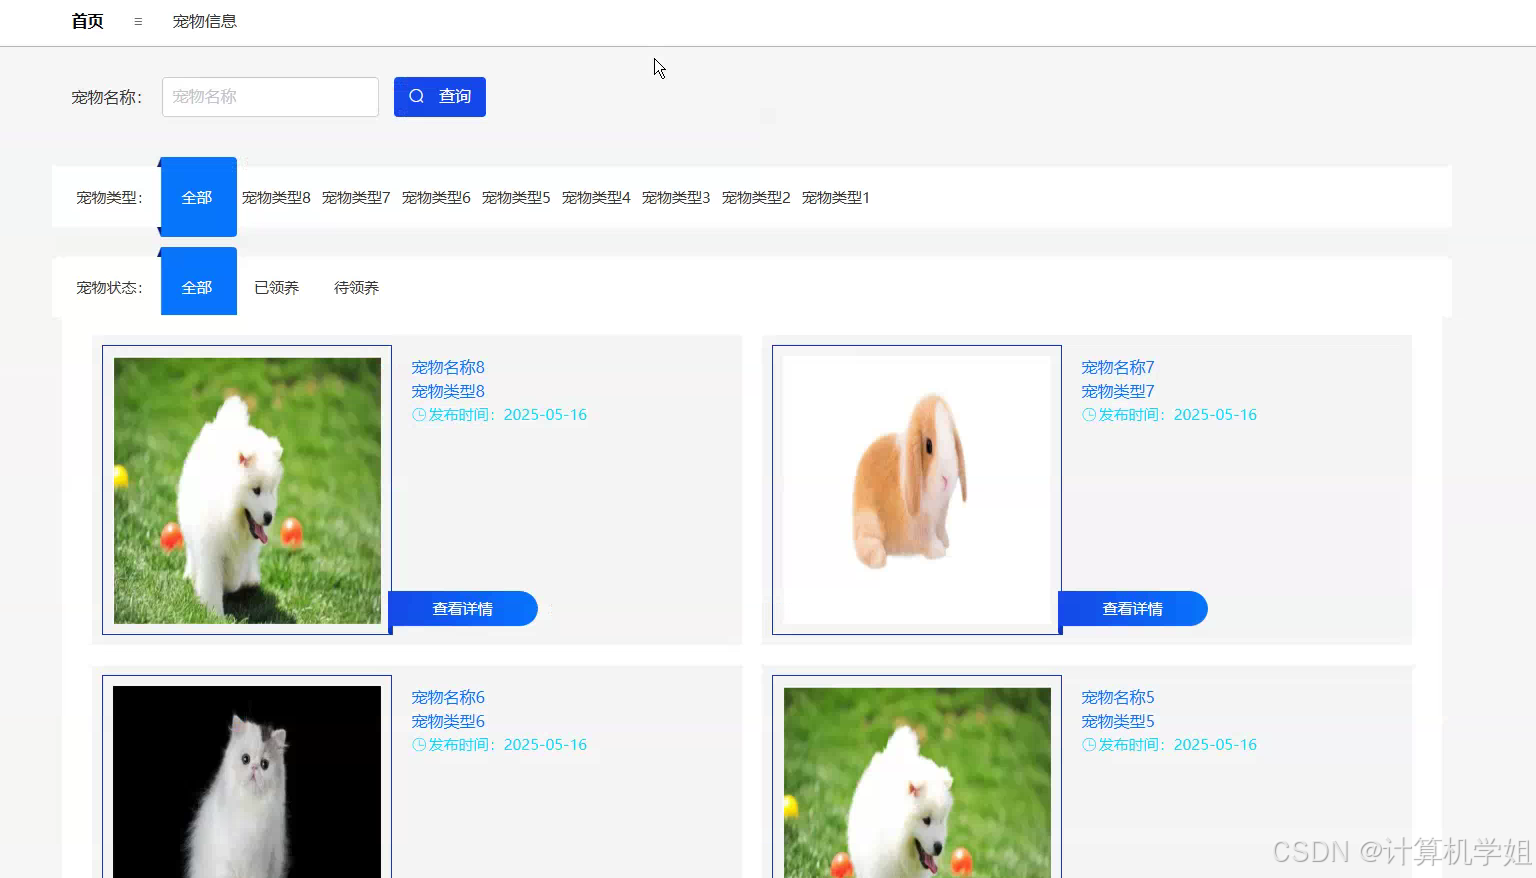1536x878 pixels.
Task: Click the 宠物类型5 text in the fourth card
Action: point(1118,721)
